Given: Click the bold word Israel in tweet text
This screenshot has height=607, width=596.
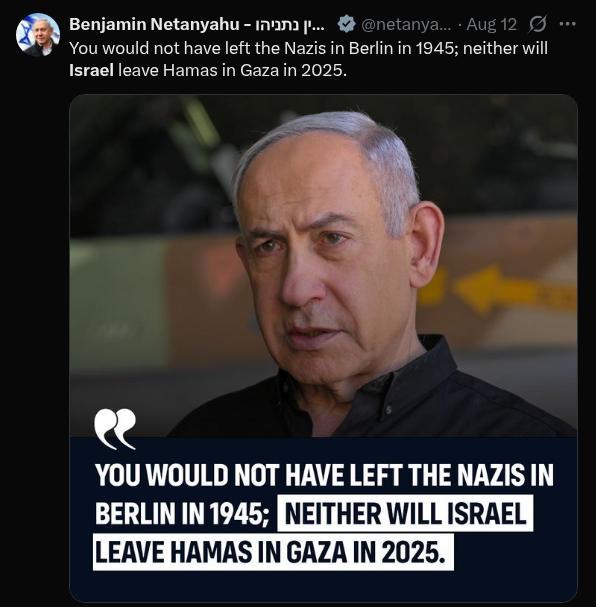Looking at the screenshot, I should pos(91,70).
